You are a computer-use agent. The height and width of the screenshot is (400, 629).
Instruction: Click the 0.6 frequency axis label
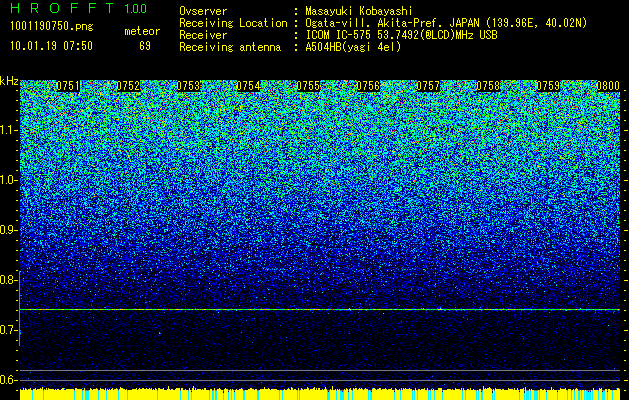(7, 380)
